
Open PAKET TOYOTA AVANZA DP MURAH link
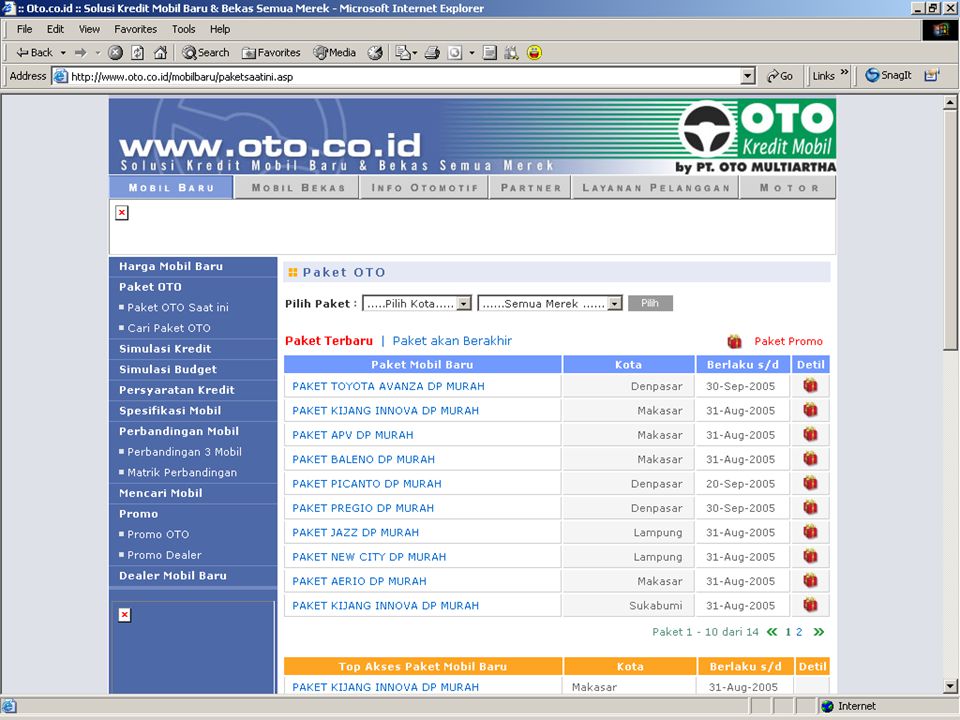point(388,386)
